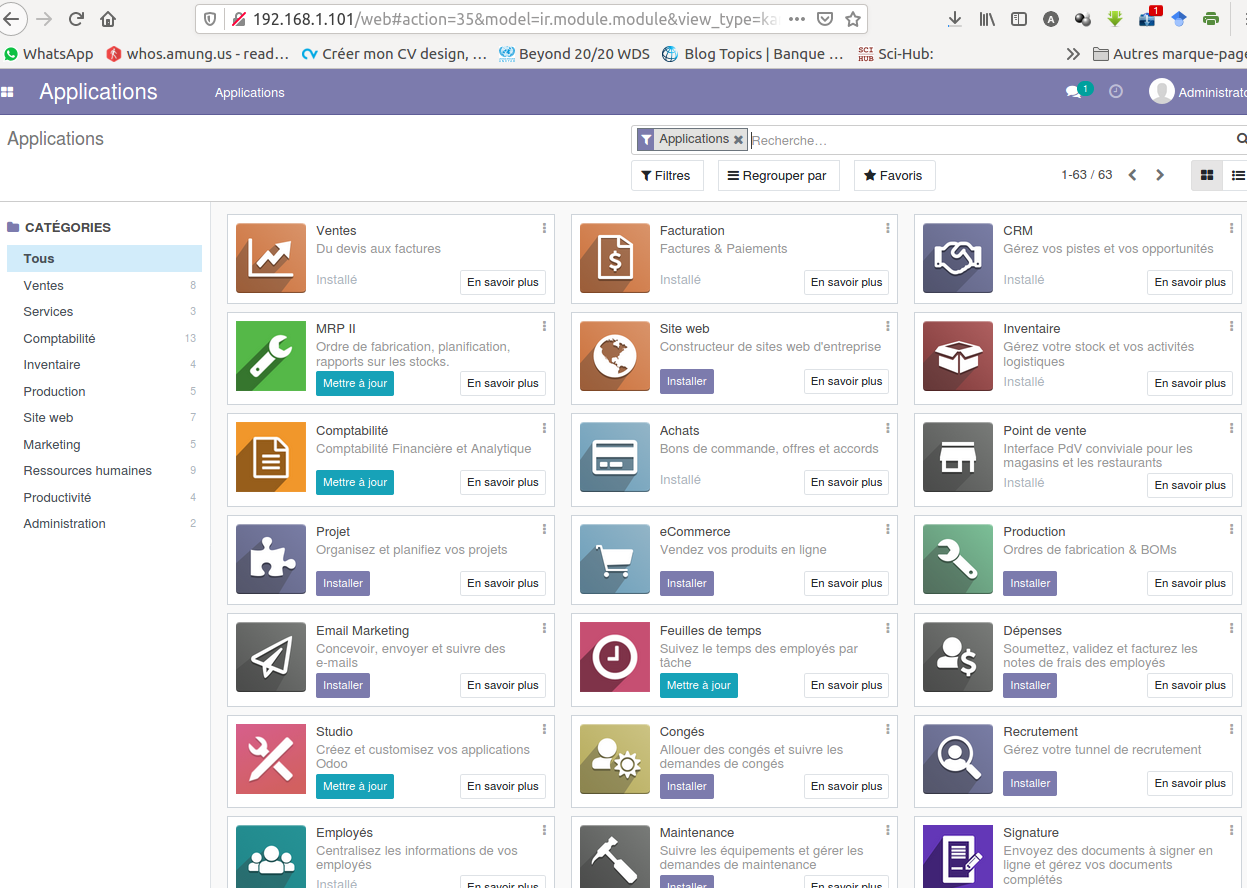Select the Marketing category
1247x888 pixels.
point(104,444)
